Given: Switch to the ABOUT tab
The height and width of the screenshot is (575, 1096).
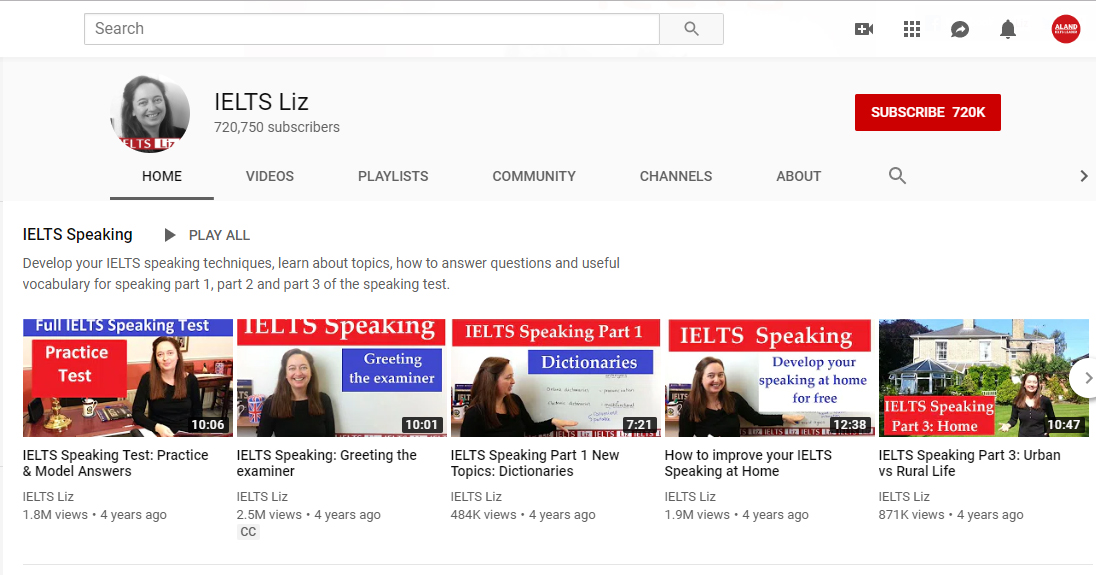Looking at the screenshot, I should point(798,176).
